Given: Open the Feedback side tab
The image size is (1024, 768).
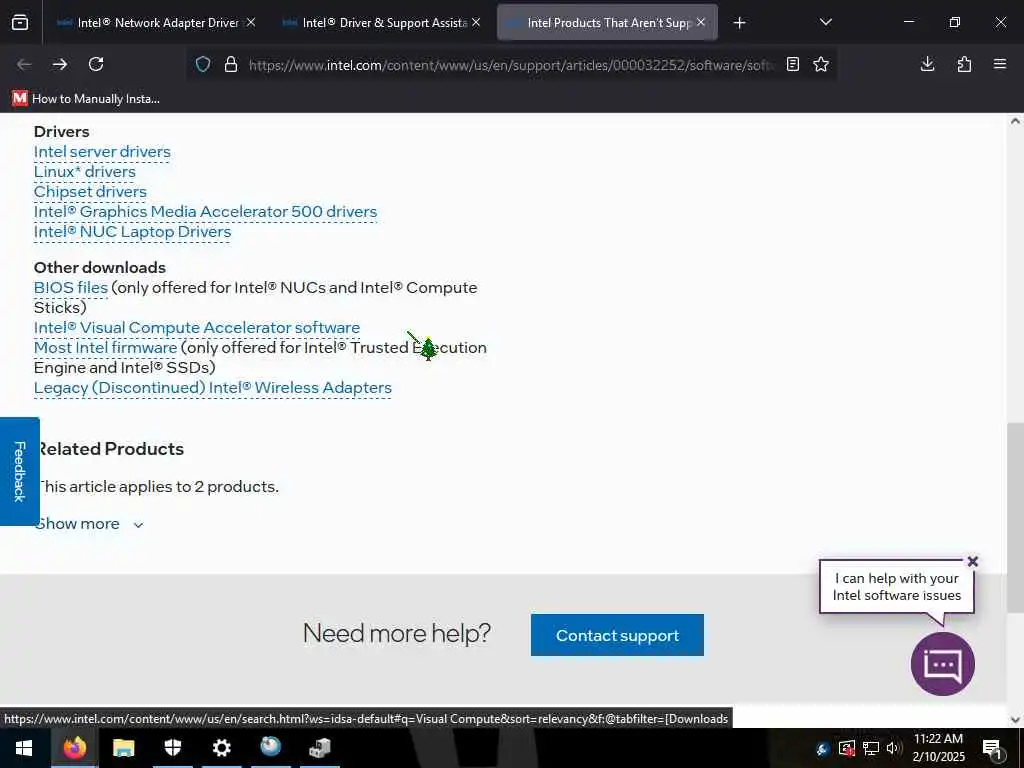Looking at the screenshot, I should 20,471.
